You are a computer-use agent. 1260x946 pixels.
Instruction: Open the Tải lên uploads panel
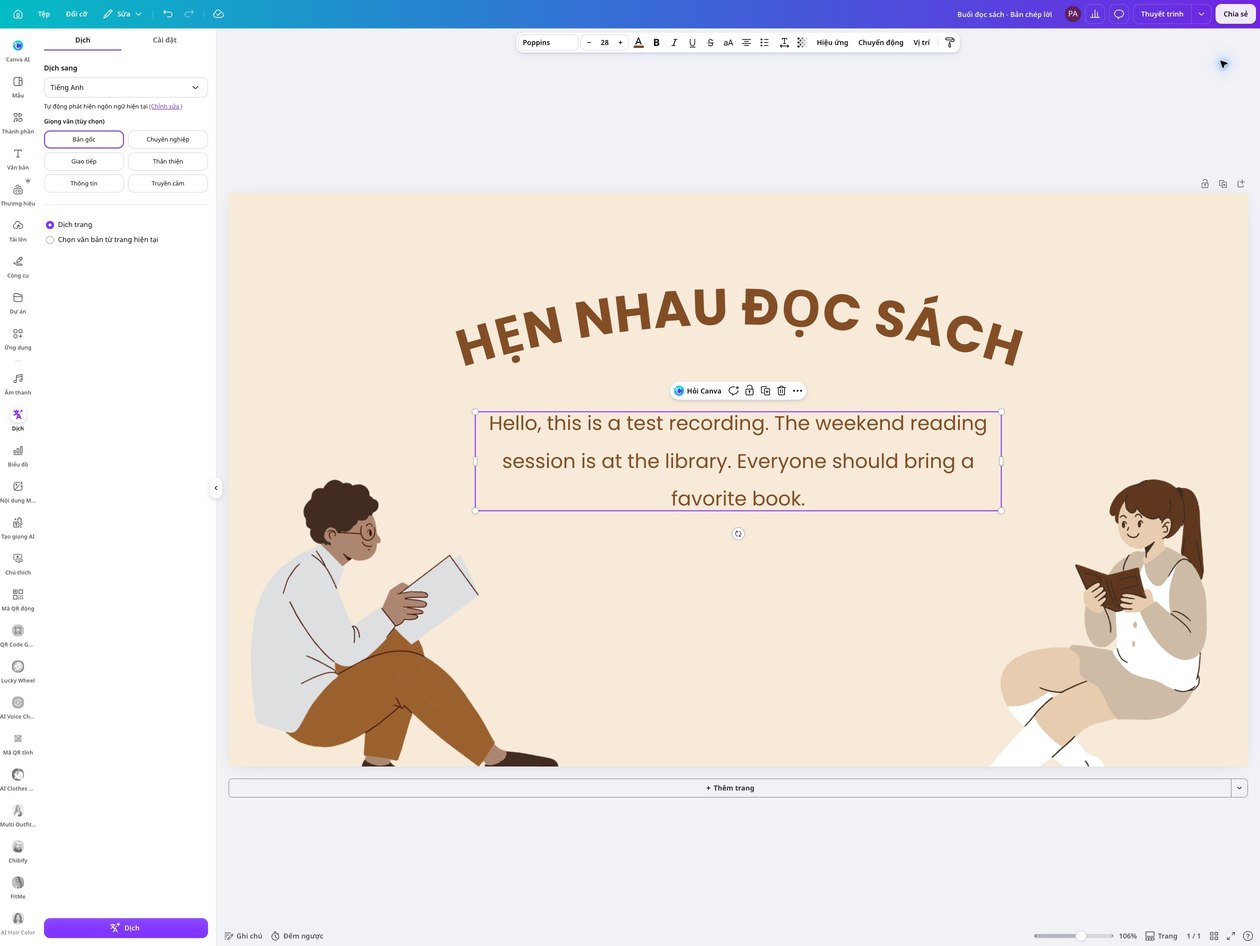[18, 231]
